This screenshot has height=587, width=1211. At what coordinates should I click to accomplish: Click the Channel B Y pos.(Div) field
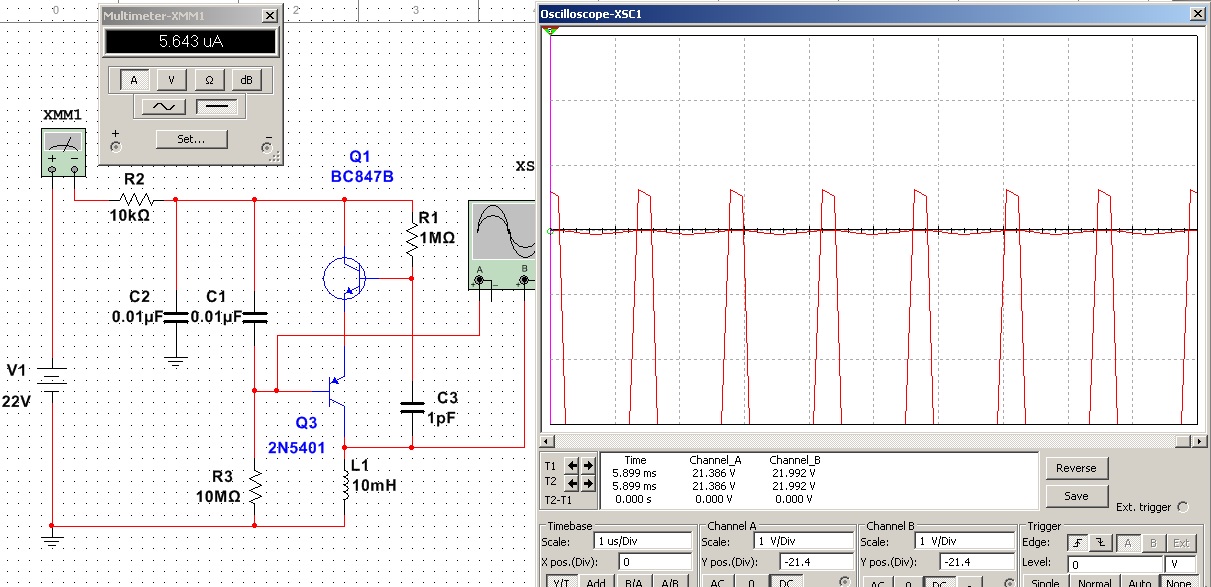click(975, 562)
